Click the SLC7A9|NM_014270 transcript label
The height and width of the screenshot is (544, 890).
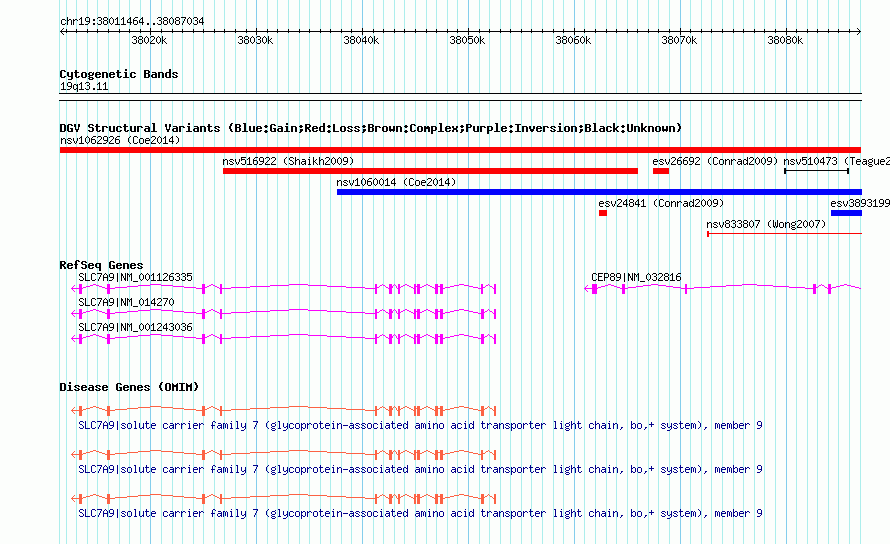126,302
